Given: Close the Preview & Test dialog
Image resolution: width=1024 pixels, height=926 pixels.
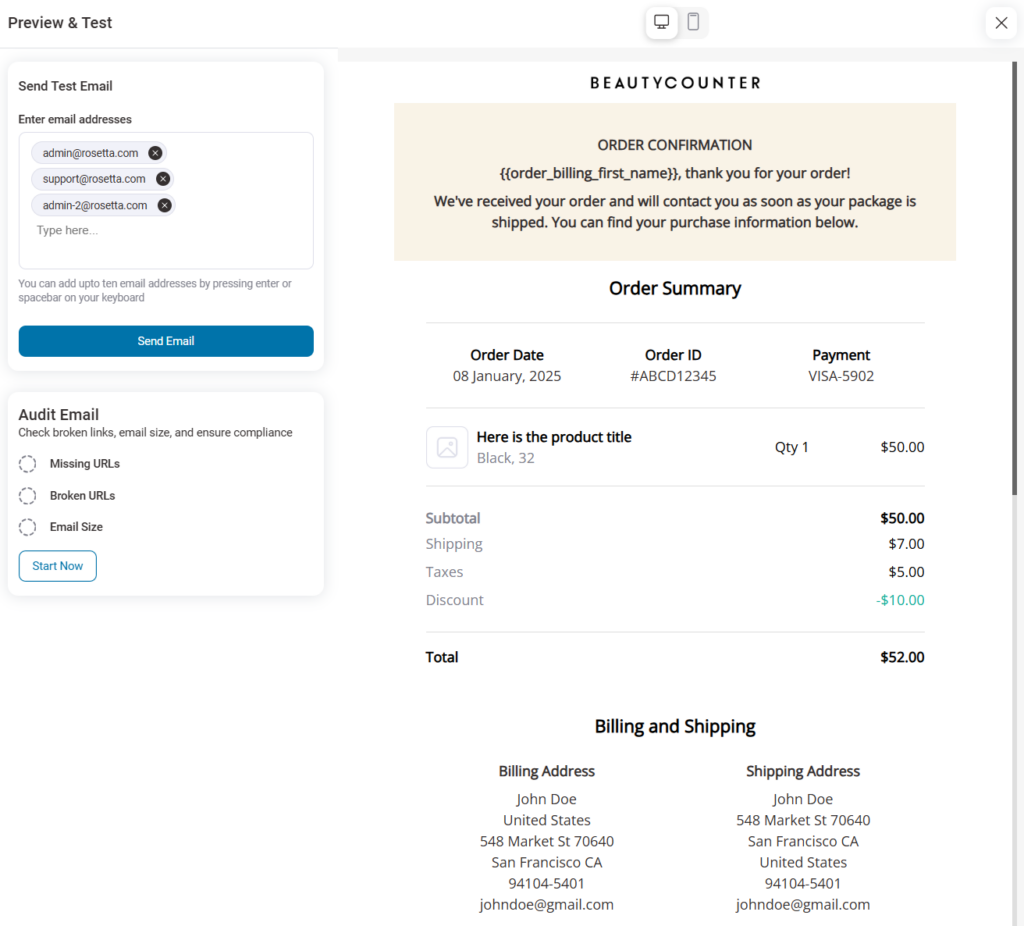Looking at the screenshot, I should (1001, 22).
